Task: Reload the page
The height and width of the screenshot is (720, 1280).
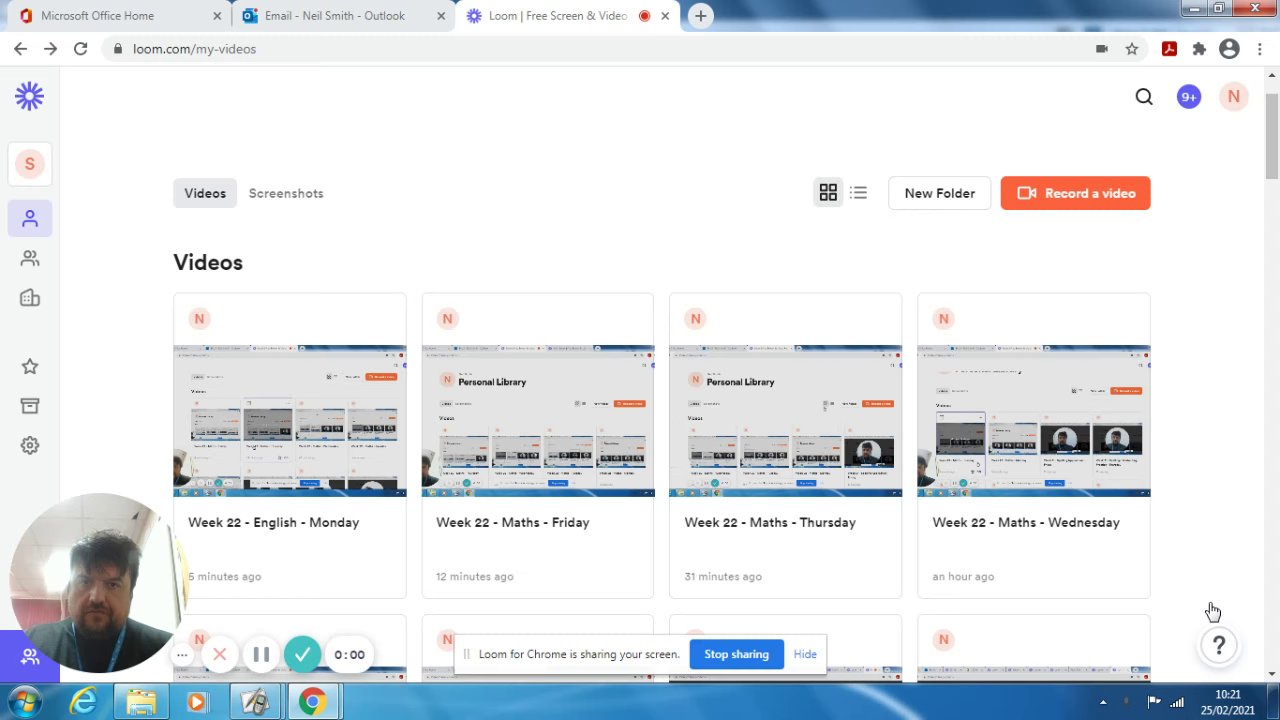Action: click(x=80, y=48)
